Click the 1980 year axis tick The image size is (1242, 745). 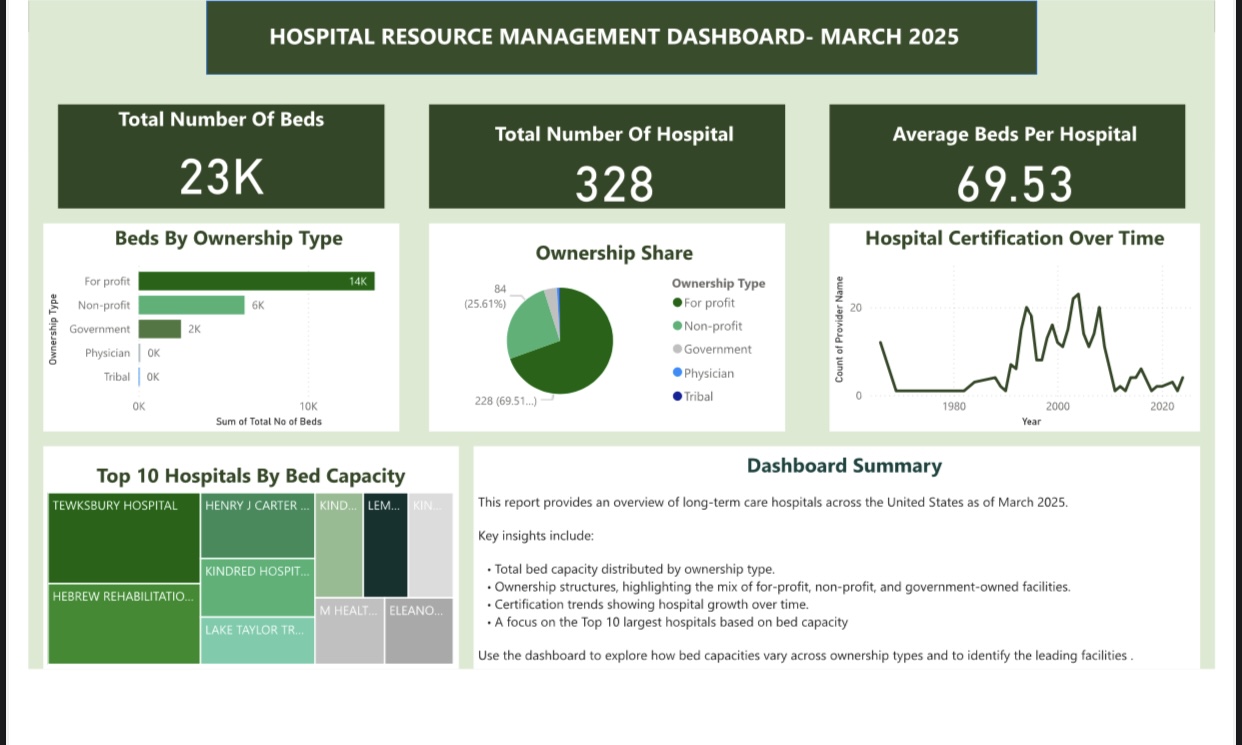point(953,406)
